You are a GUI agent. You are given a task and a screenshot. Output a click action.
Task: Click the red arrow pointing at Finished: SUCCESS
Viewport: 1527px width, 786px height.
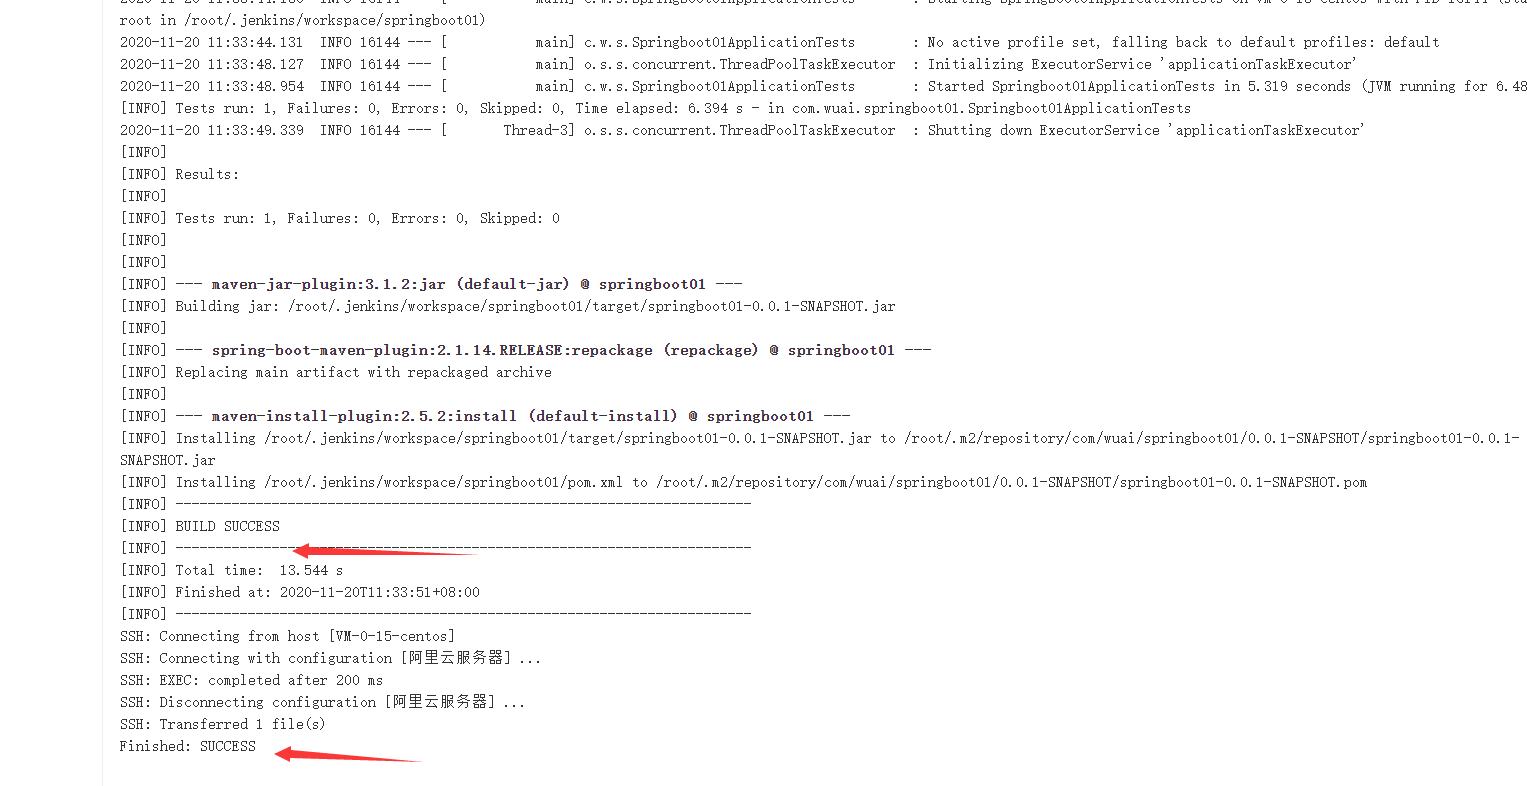348,755
